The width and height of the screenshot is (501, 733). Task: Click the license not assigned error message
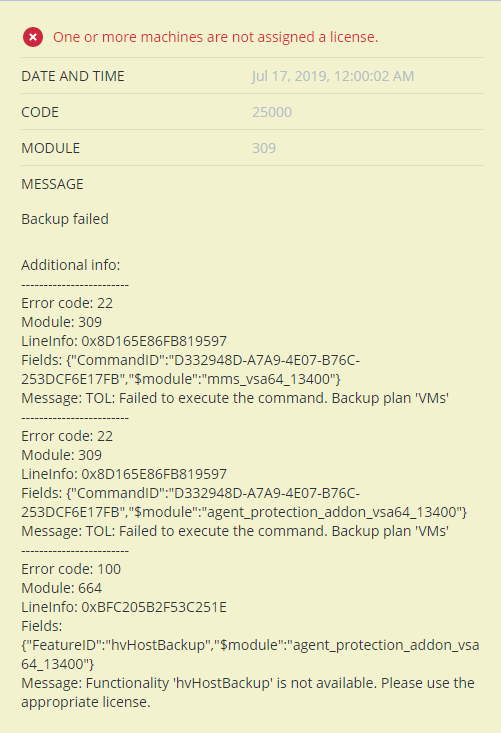coord(215,37)
